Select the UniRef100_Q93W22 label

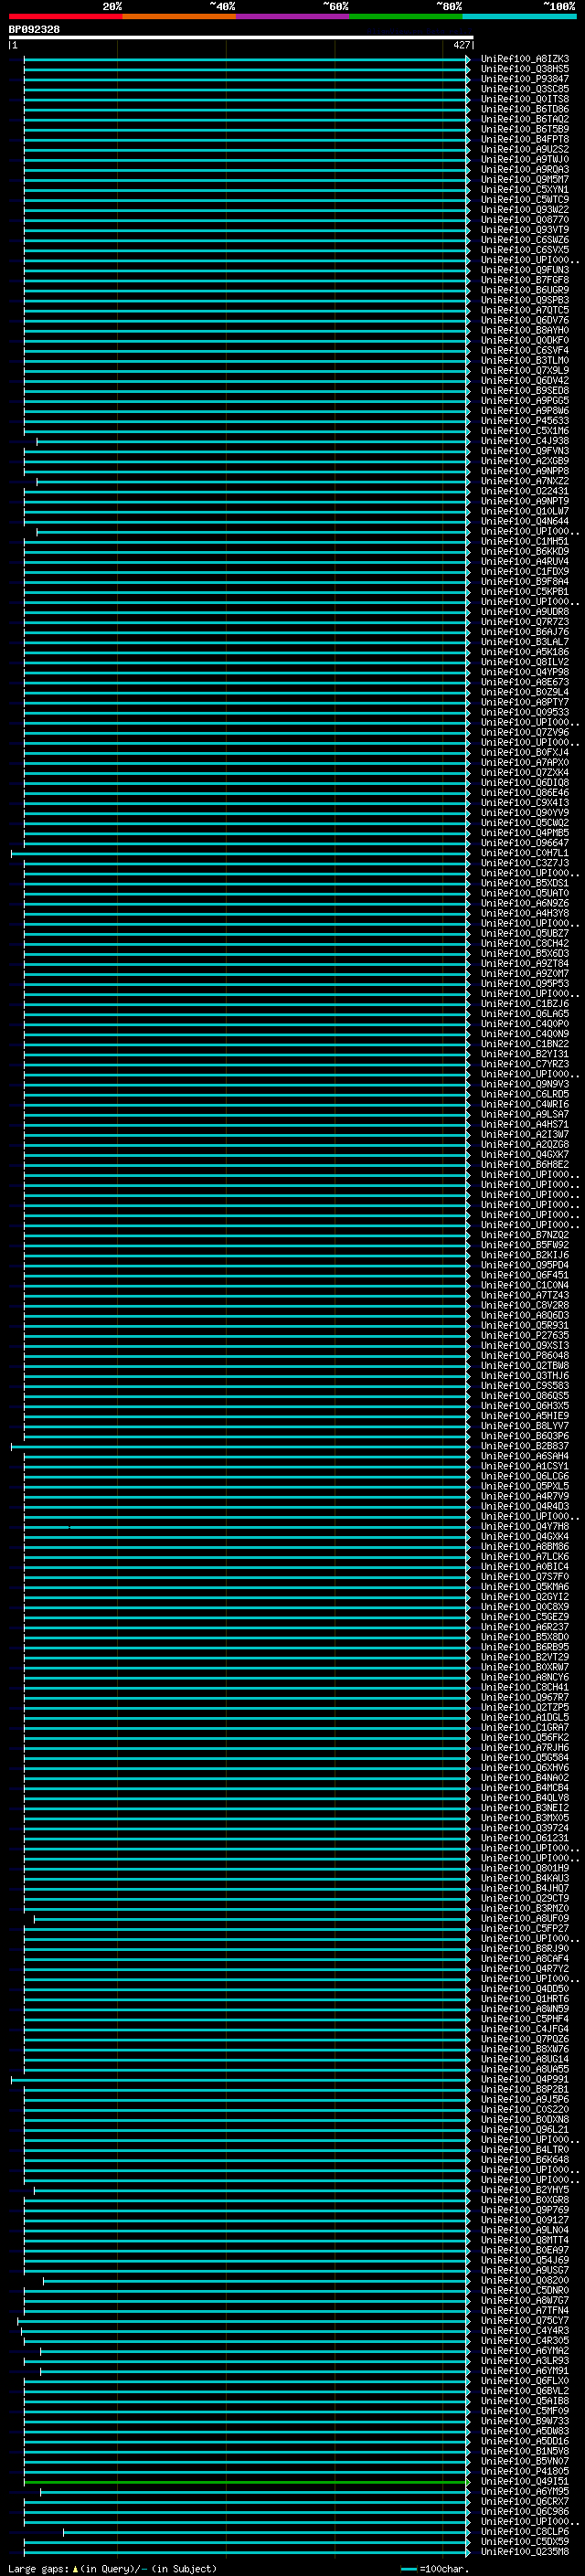point(525,210)
